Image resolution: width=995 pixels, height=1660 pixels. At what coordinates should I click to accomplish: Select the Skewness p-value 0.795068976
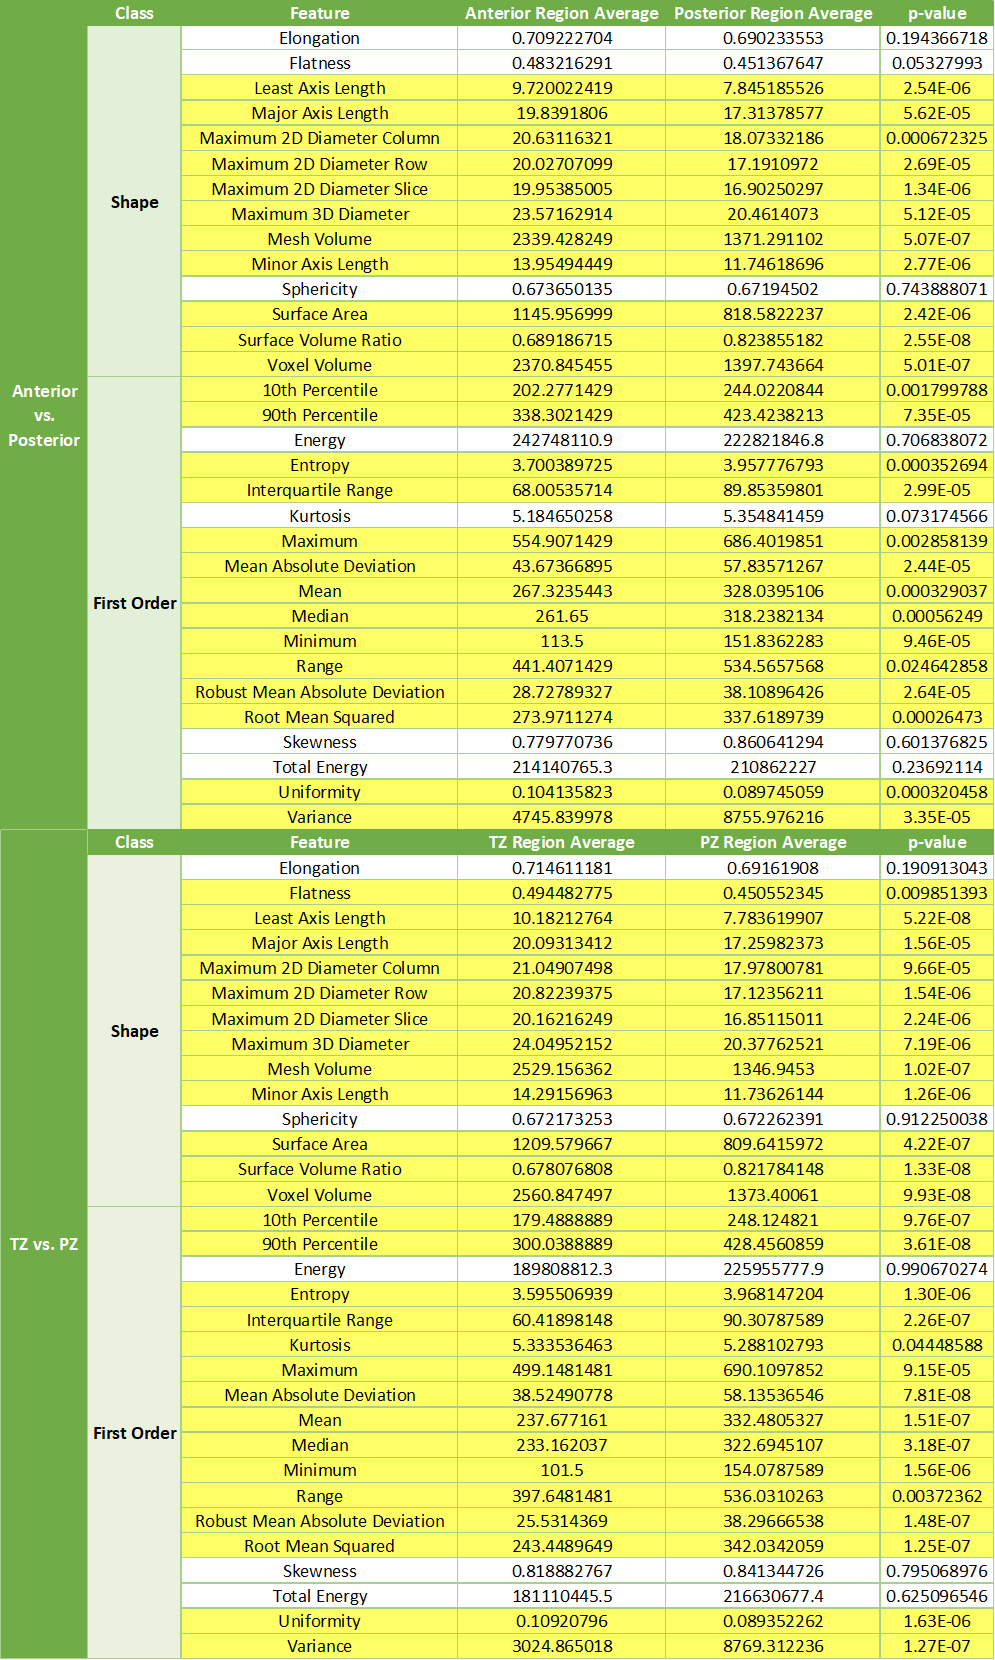[937, 1571]
